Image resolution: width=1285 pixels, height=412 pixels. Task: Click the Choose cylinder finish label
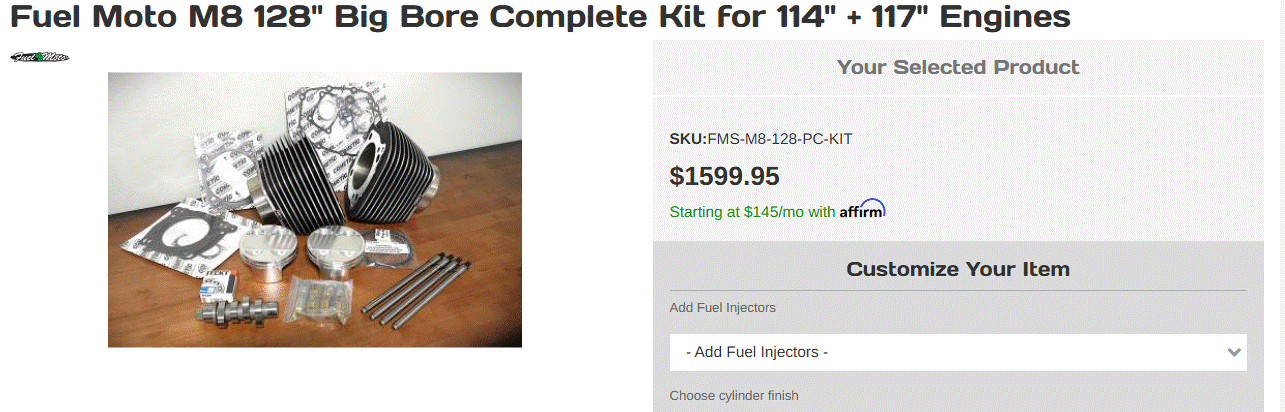point(734,395)
